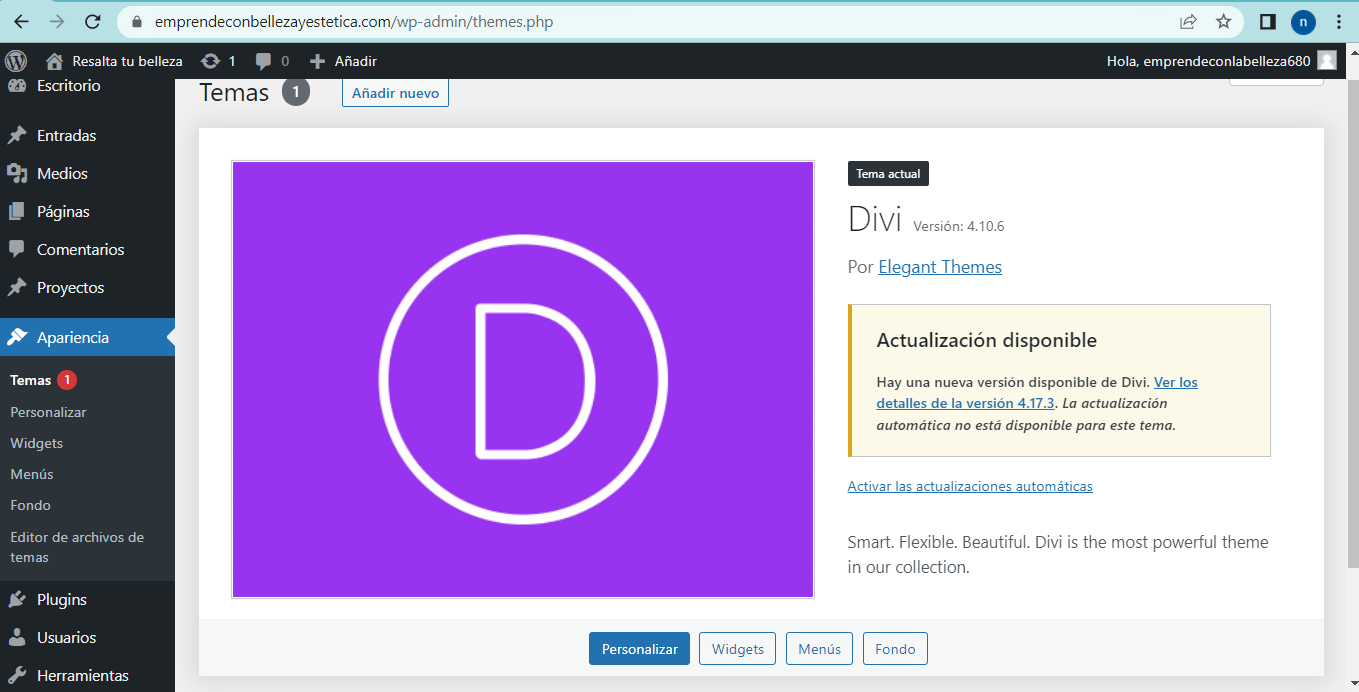Image resolution: width=1359 pixels, height=692 pixels.
Task: Visit site via Resalta tu belleza
Action: point(115,61)
